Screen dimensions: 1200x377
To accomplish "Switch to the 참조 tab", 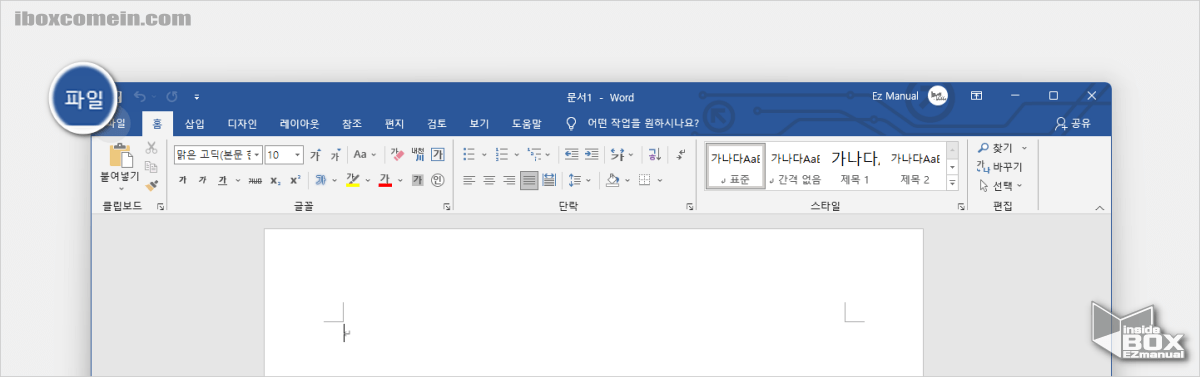I will 351,124.
